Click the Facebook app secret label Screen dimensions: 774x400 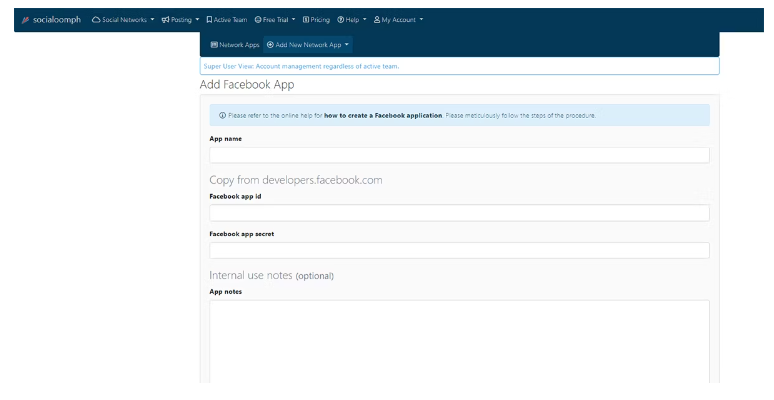coord(242,234)
